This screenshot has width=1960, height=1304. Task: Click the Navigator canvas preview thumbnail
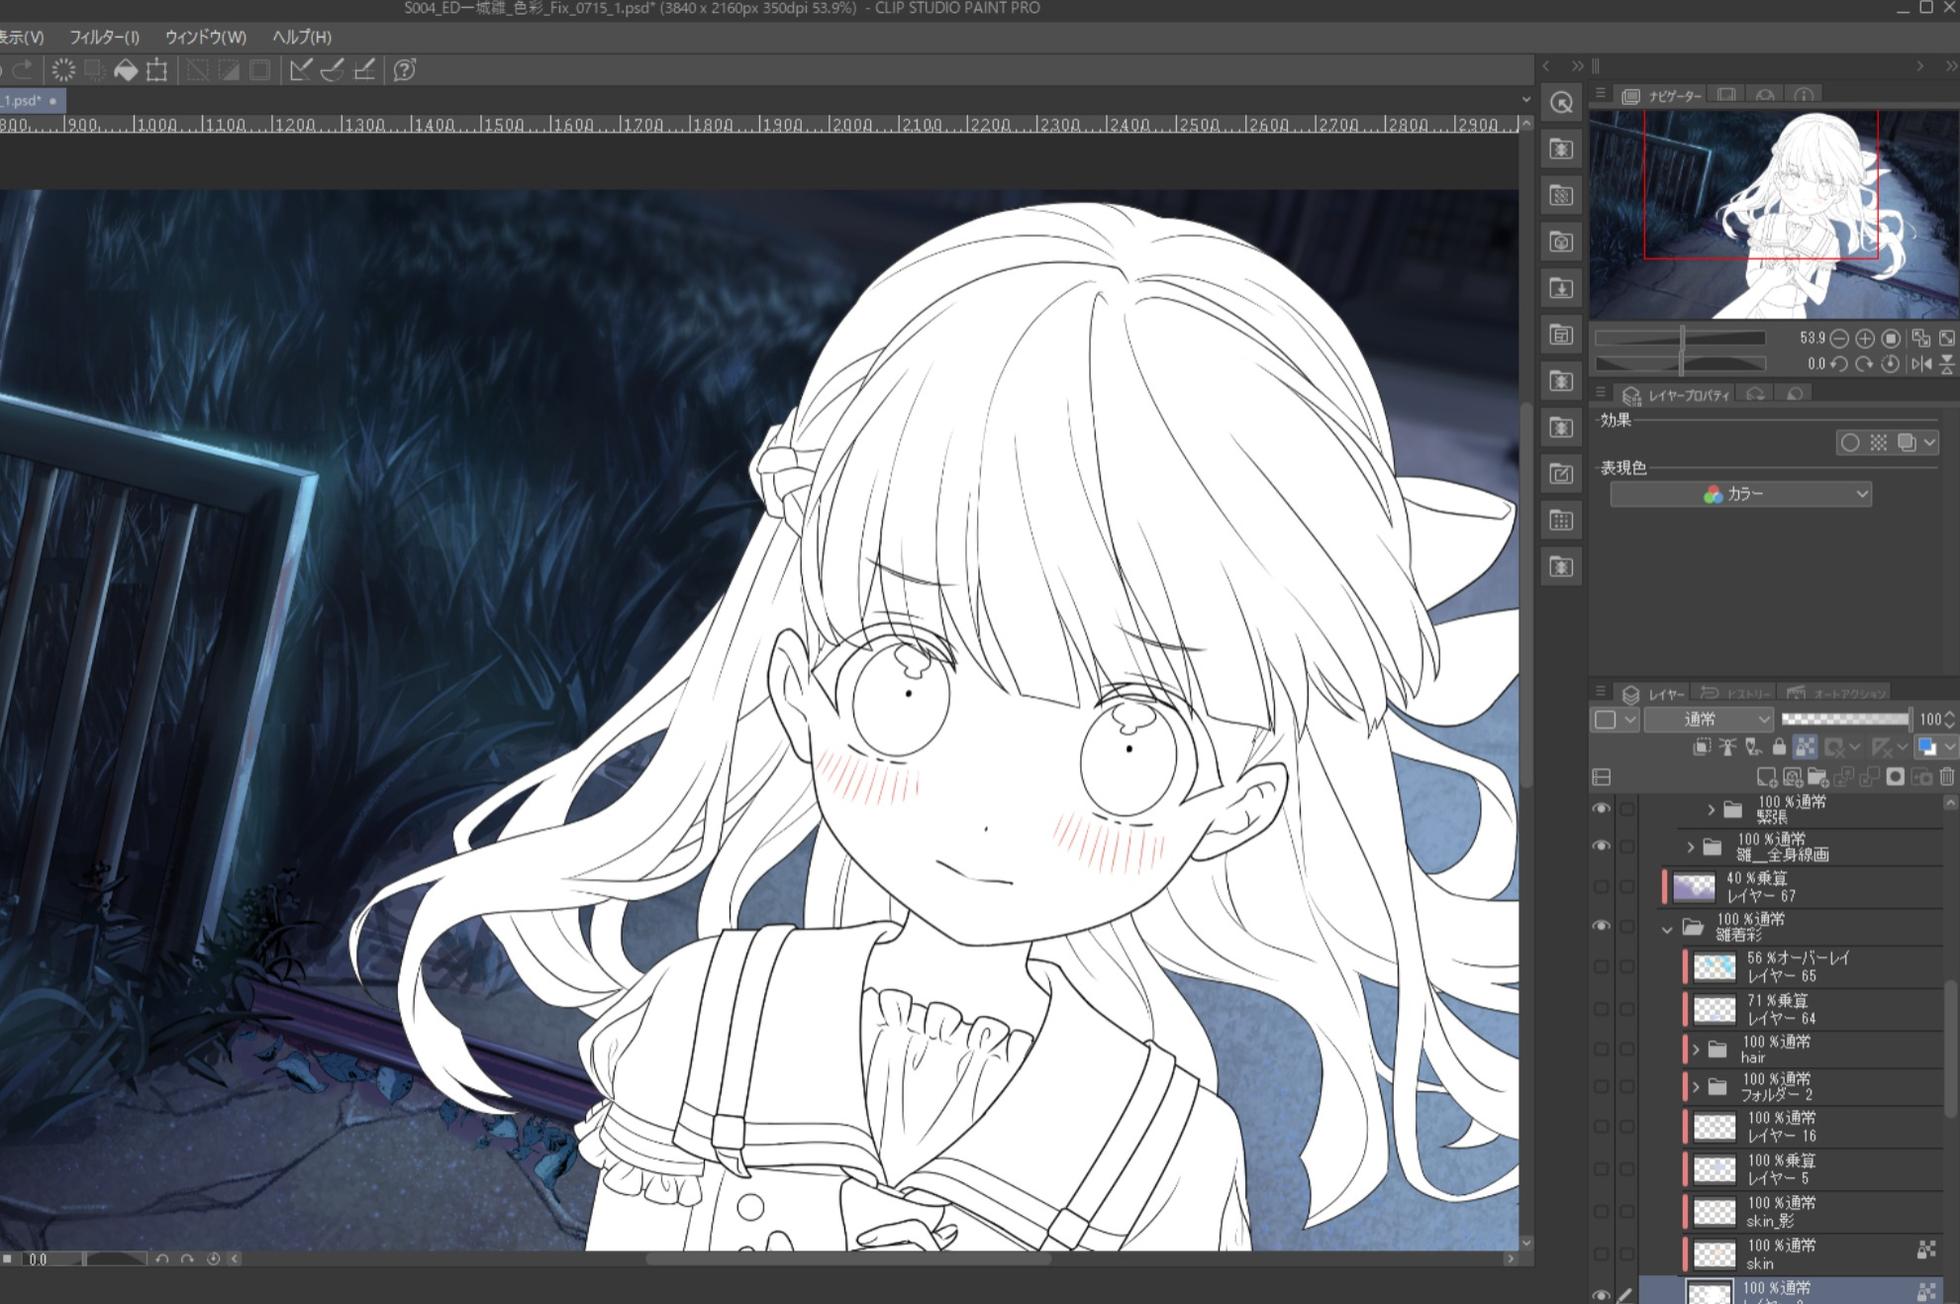point(1773,214)
